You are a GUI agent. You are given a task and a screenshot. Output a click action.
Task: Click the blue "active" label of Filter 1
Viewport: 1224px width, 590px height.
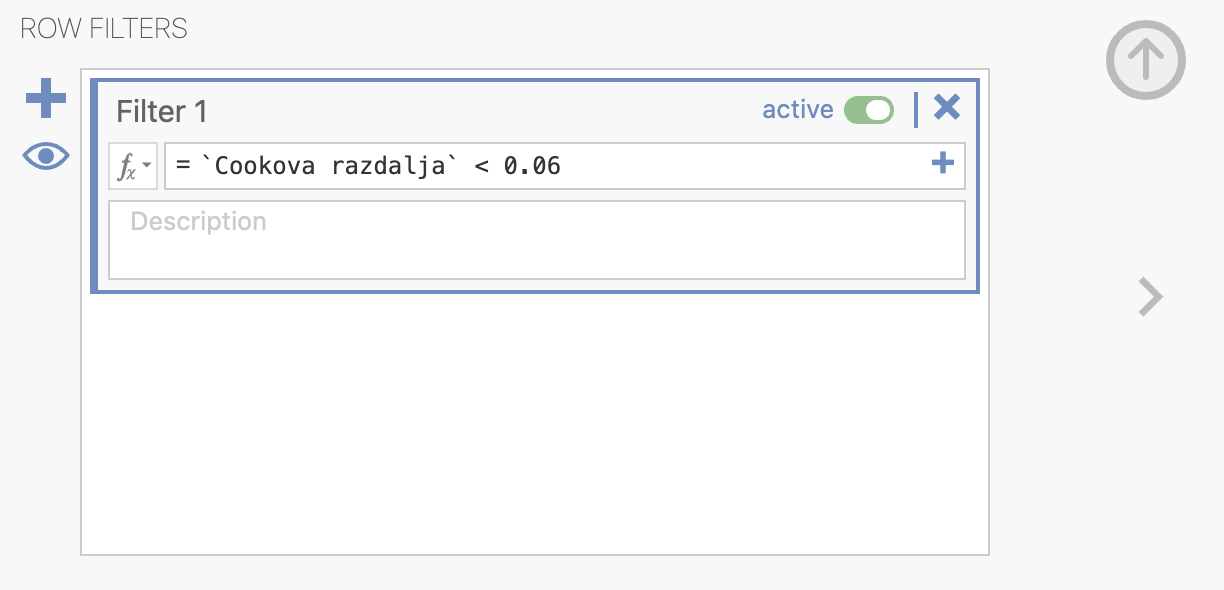797,110
